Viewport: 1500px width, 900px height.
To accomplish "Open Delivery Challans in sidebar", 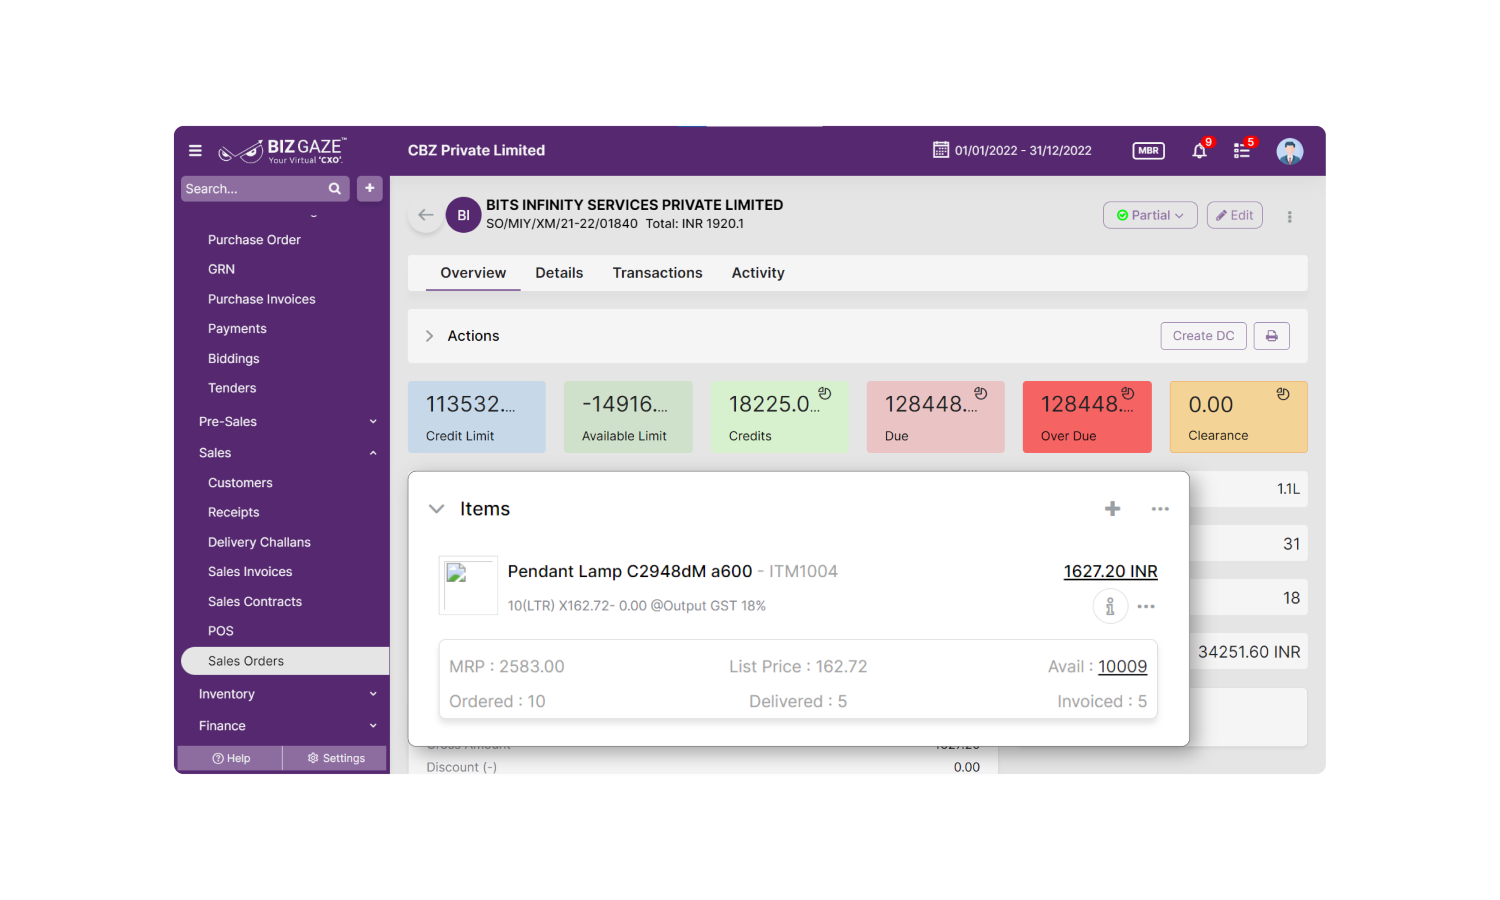I will 259,542.
